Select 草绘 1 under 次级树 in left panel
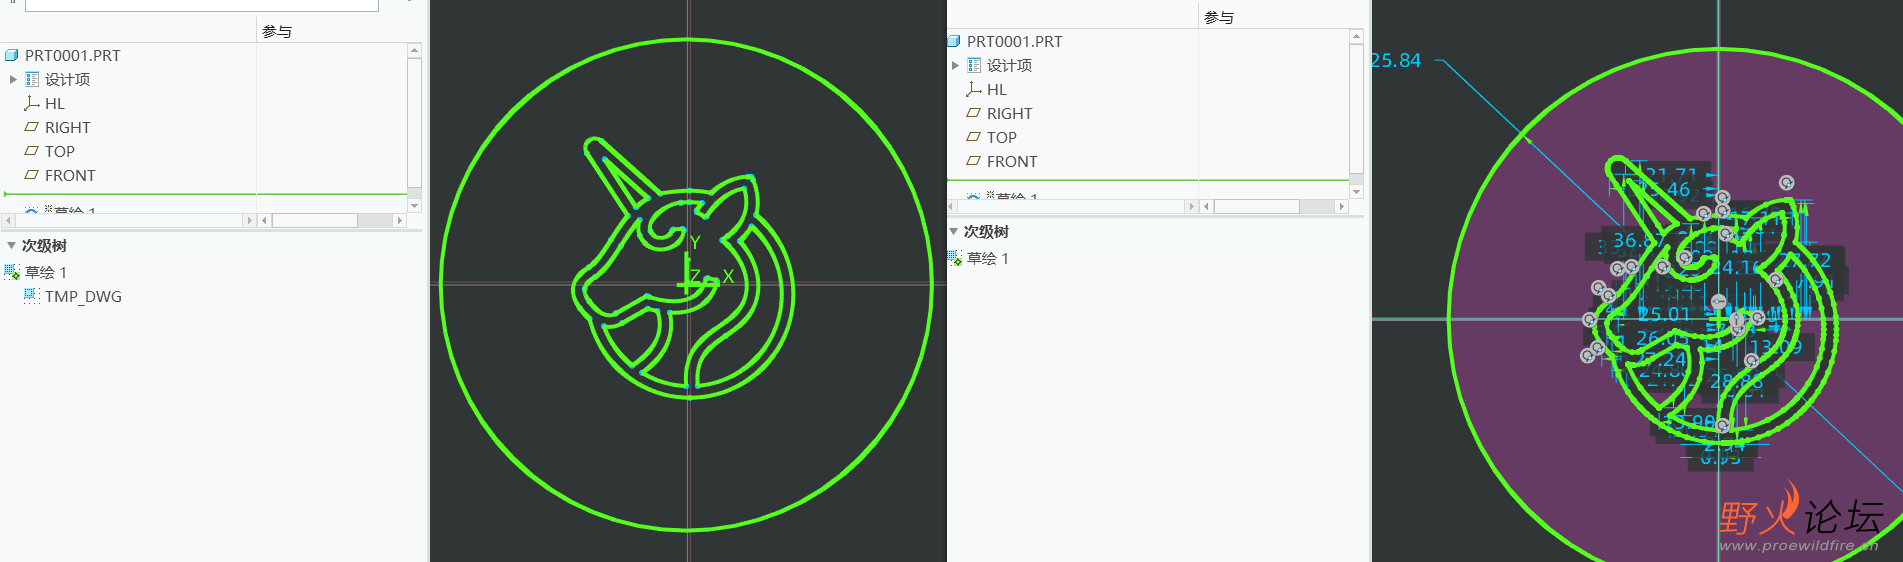 point(46,272)
